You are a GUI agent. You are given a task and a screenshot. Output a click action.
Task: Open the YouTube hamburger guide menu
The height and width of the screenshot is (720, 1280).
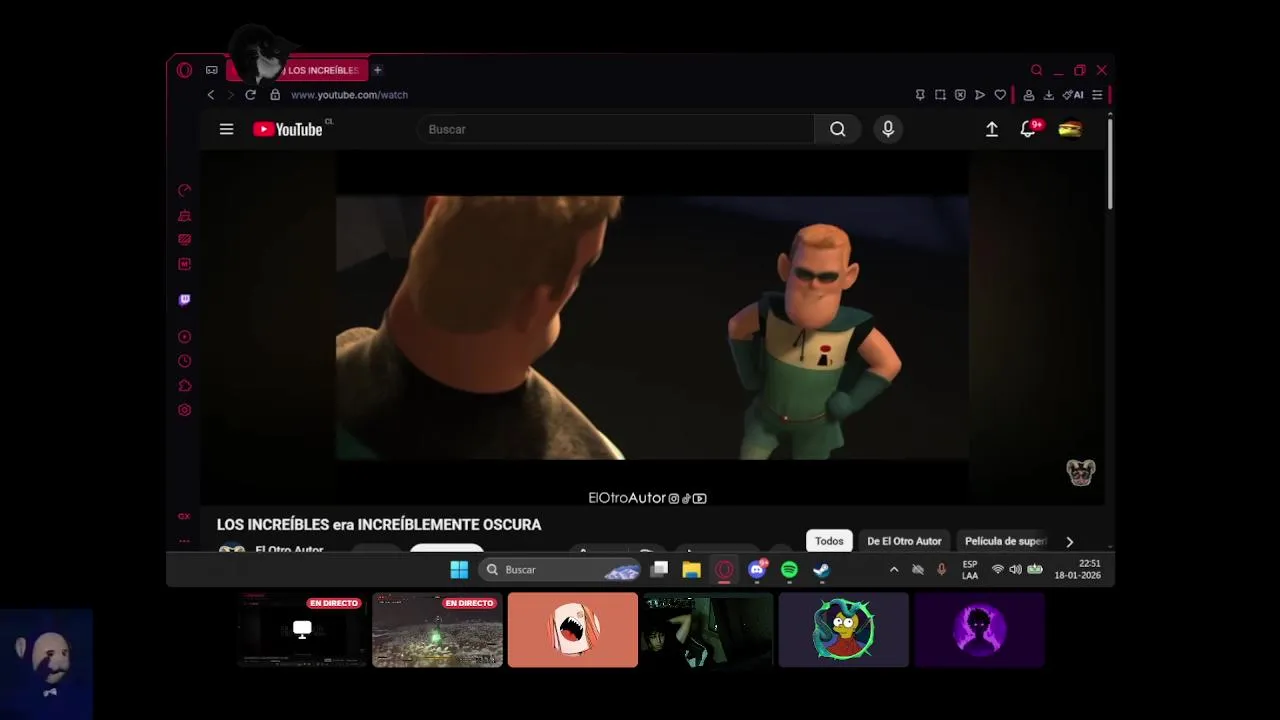coord(226,129)
